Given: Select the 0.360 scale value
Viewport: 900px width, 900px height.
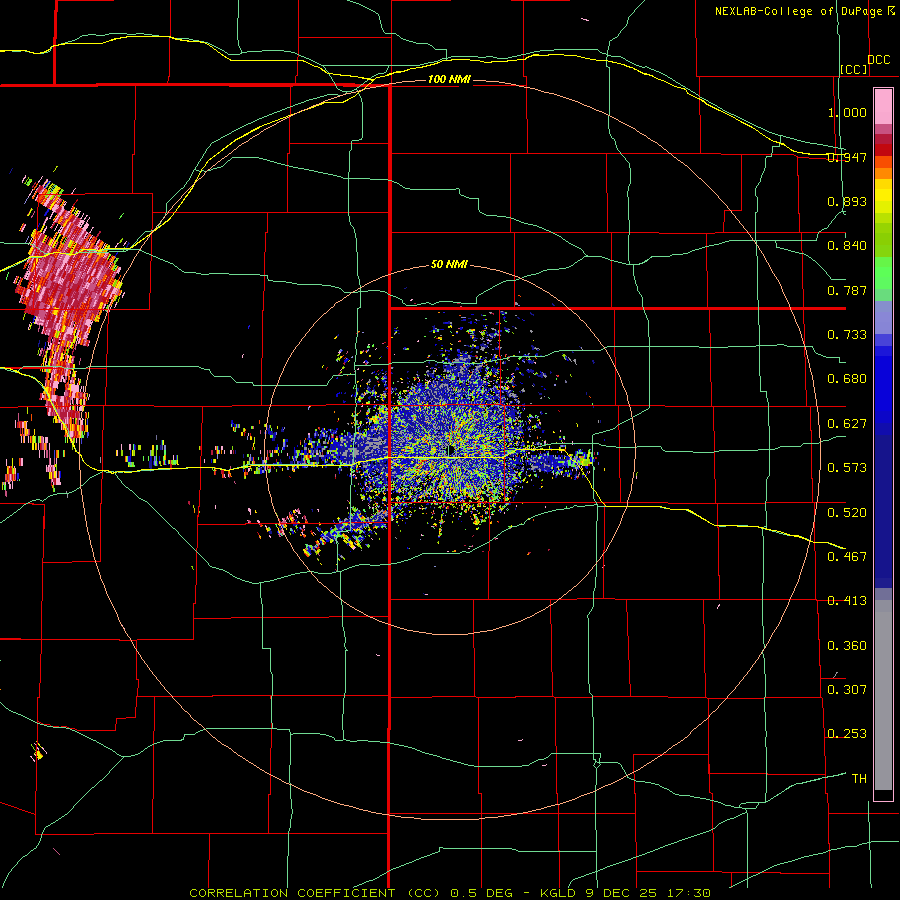Looking at the screenshot, I should [847, 646].
